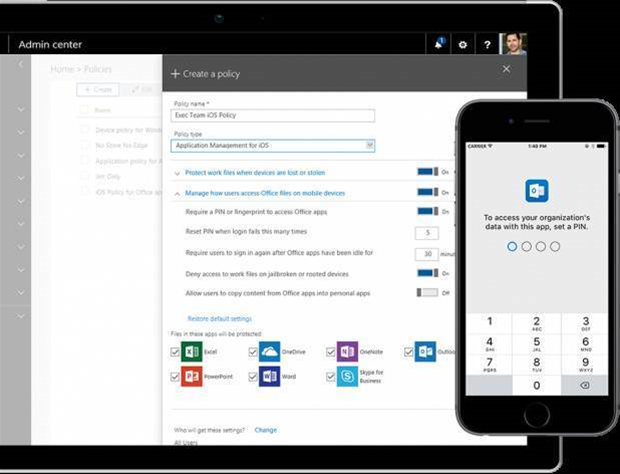This screenshot has width=620, height=474.
Task: Tap the 6 key on phone keypad
Action: click(585, 344)
